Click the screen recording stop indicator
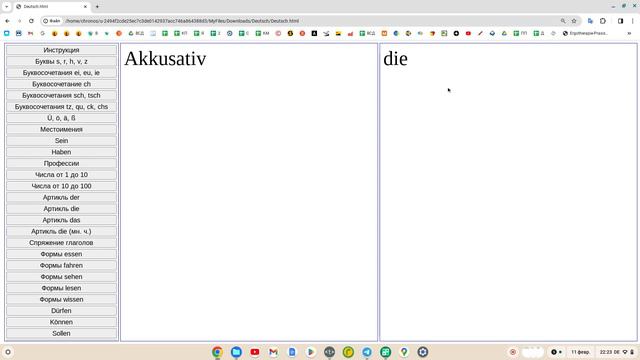The image size is (640, 360). (513, 352)
